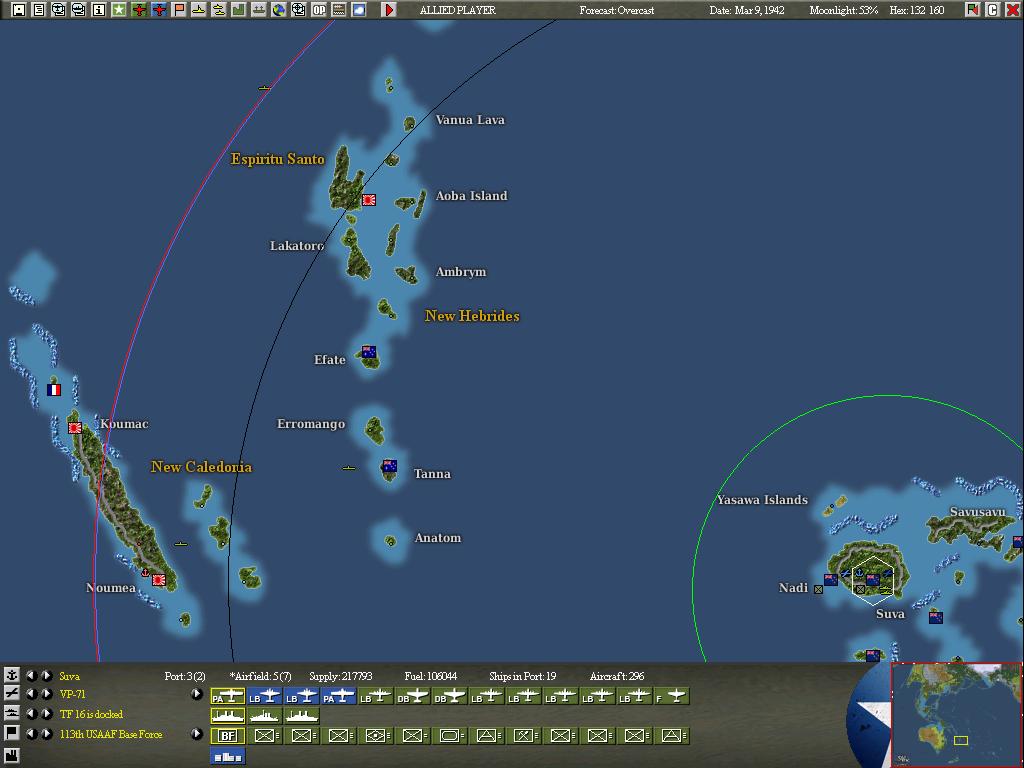Click the Japanese flag at Espiritu Santo
The height and width of the screenshot is (768, 1024).
(369, 200)
